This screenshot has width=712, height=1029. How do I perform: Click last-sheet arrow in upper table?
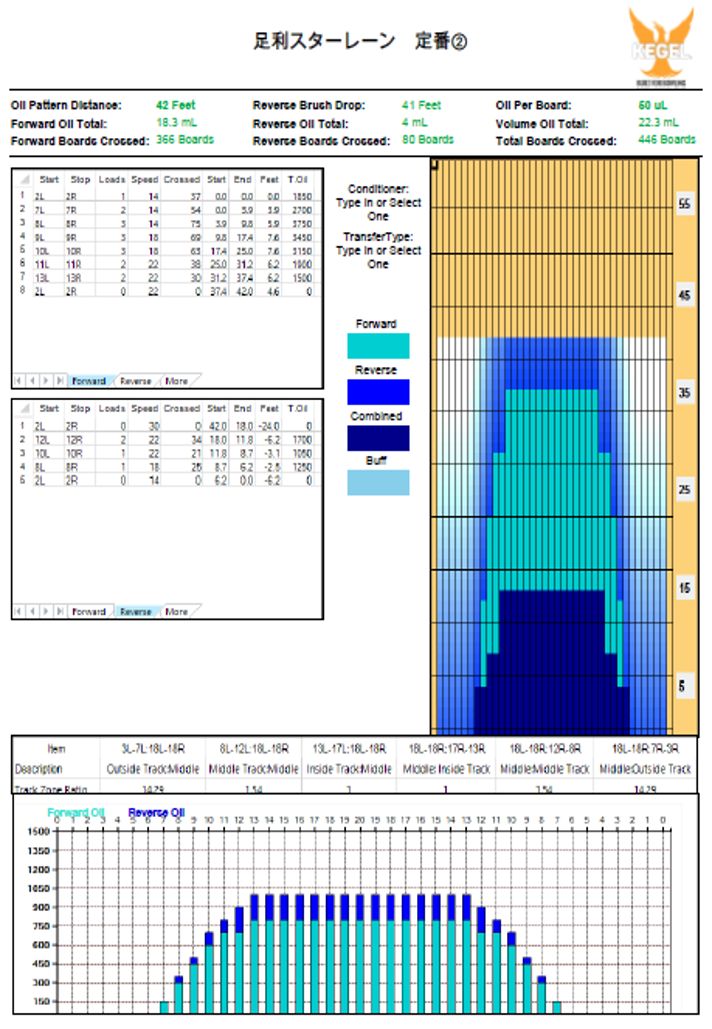60,381
